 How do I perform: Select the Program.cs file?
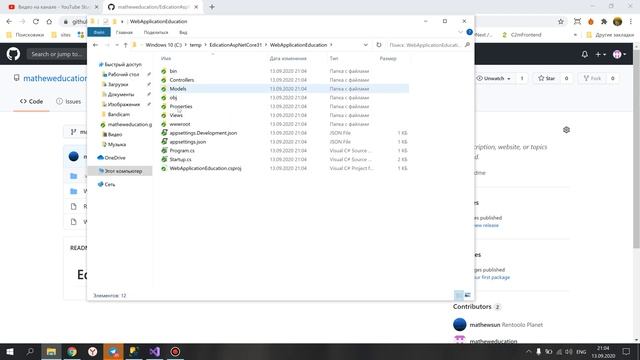click(182, 151)
